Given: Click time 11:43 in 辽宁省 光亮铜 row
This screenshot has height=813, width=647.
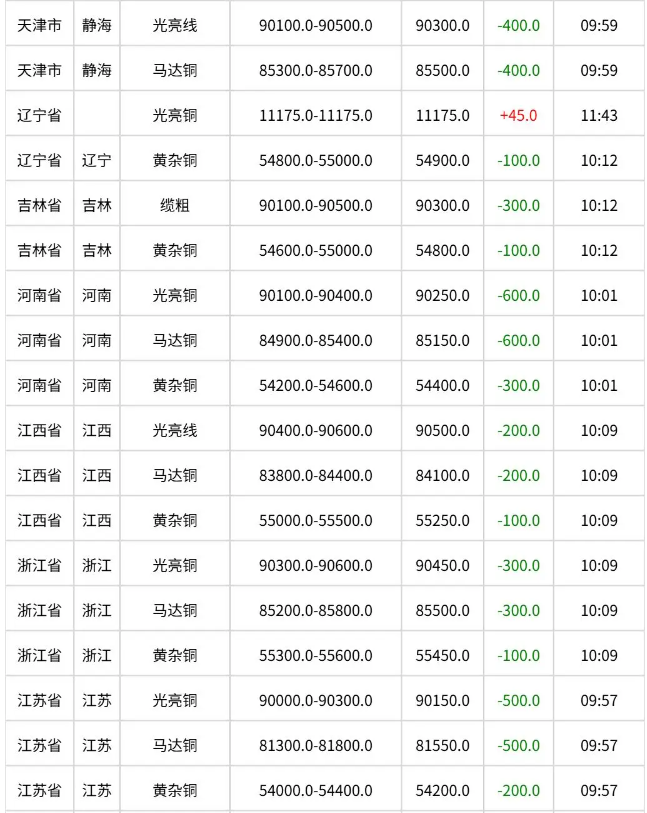Looking at the screenshot, I should click(599, 116).
